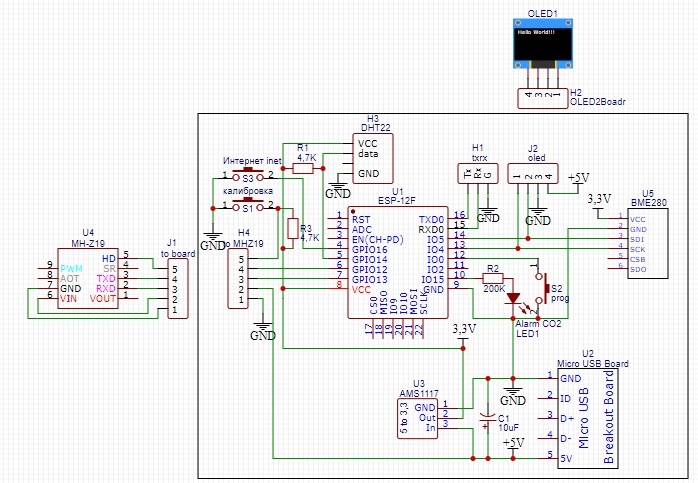Click the 3,3V power symbol below ESP-12F

464,333
